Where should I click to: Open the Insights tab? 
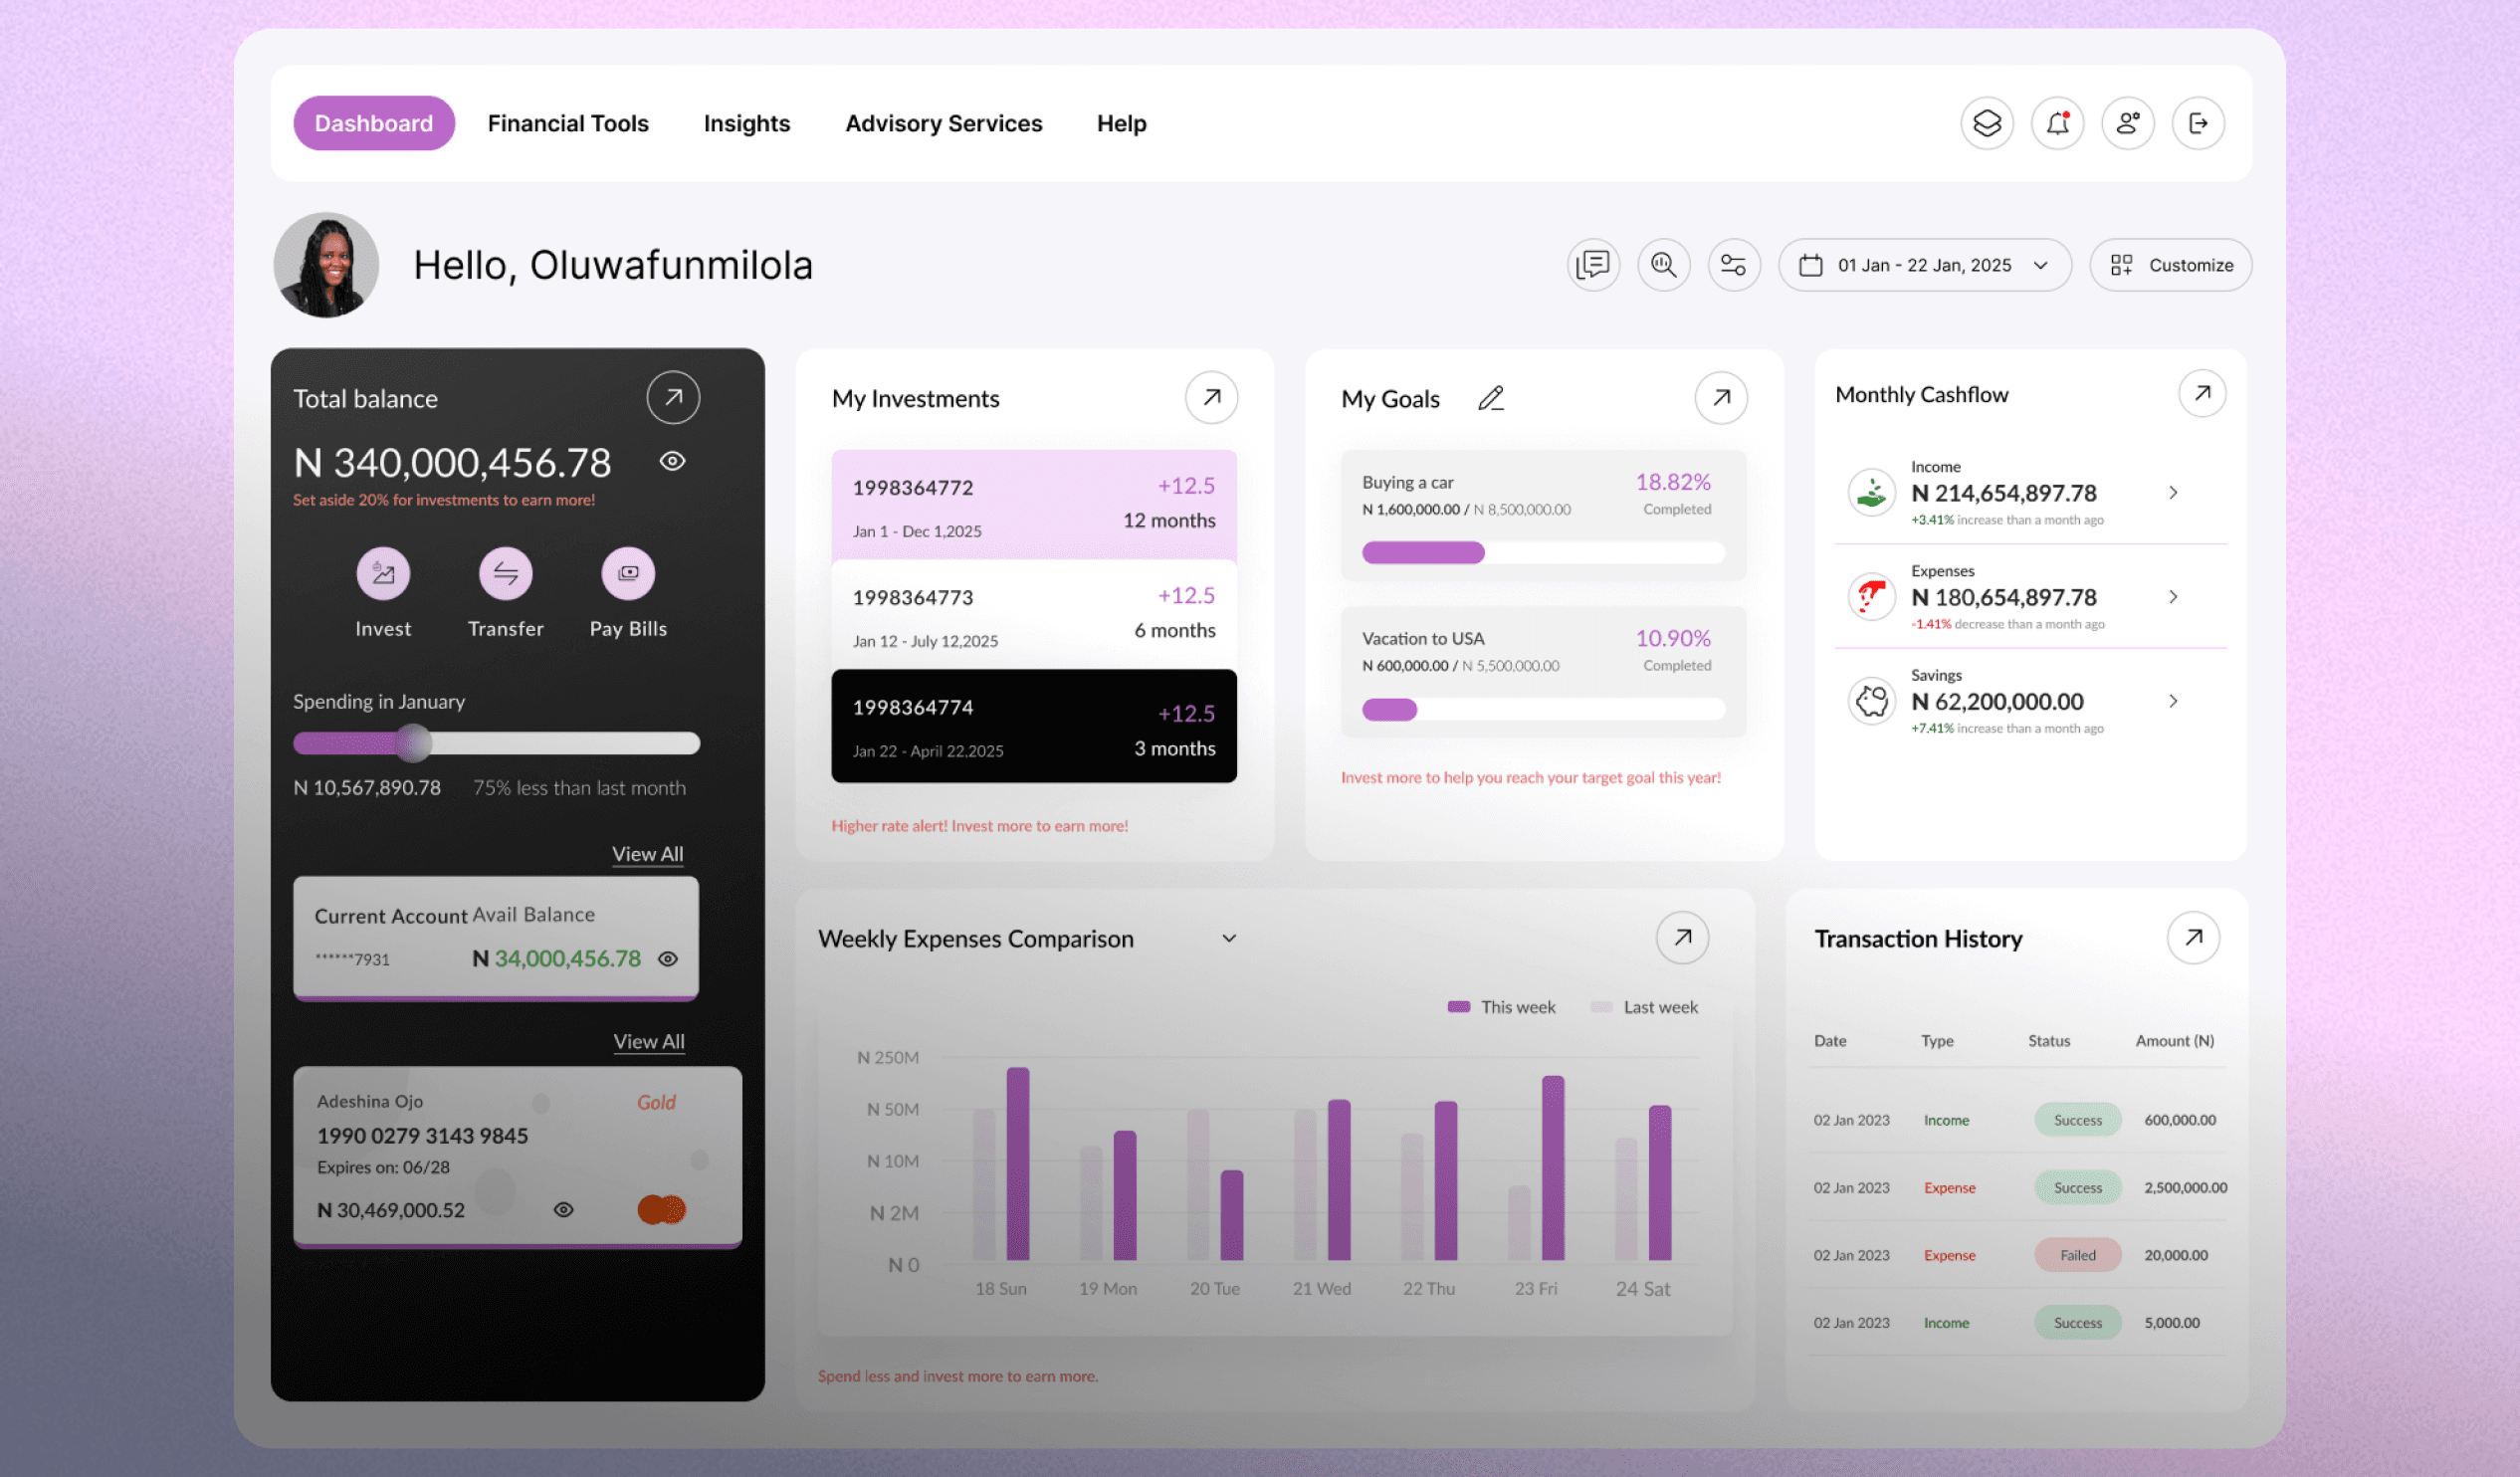click(x=746, y=123)
